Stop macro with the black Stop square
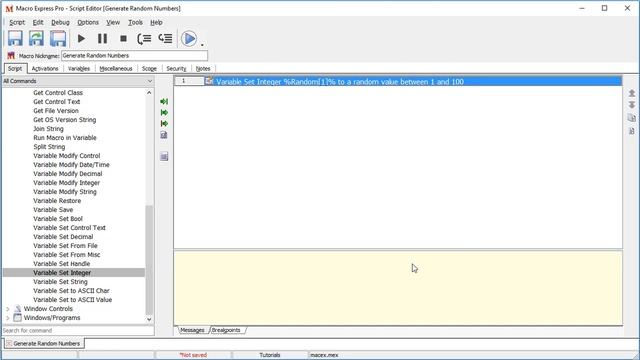 tap(123, 39)
